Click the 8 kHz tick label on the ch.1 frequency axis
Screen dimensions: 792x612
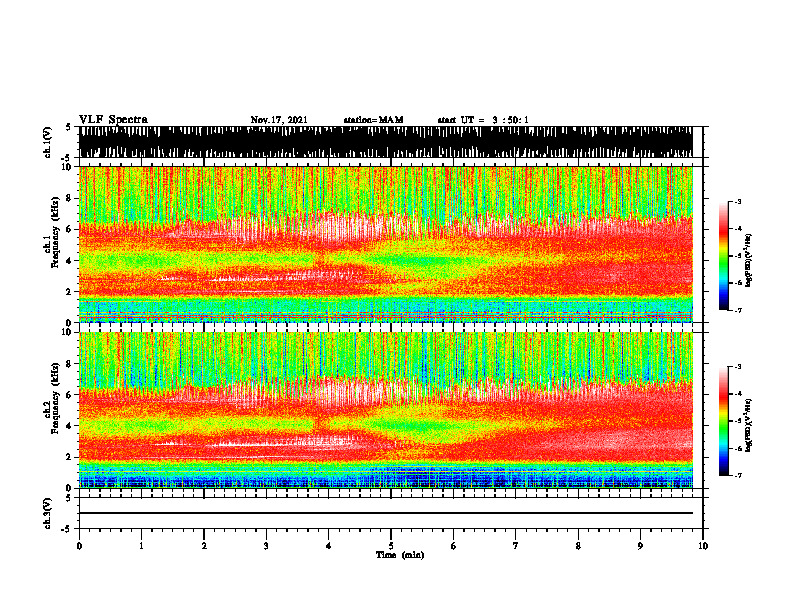(x=69, y=198)
